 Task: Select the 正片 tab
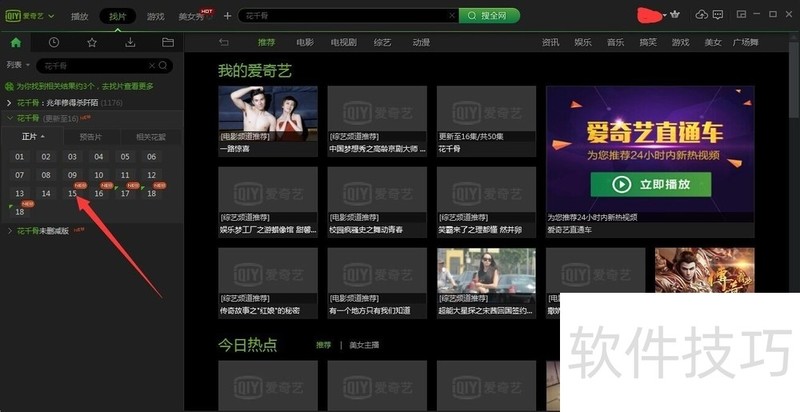pos(33,137)
